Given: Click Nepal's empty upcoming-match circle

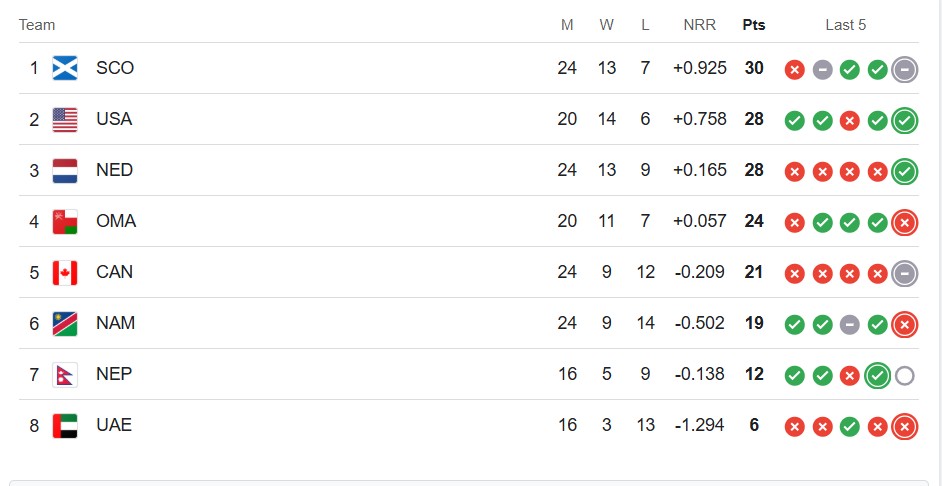Looking at the screenshot, I should (905, 376).
